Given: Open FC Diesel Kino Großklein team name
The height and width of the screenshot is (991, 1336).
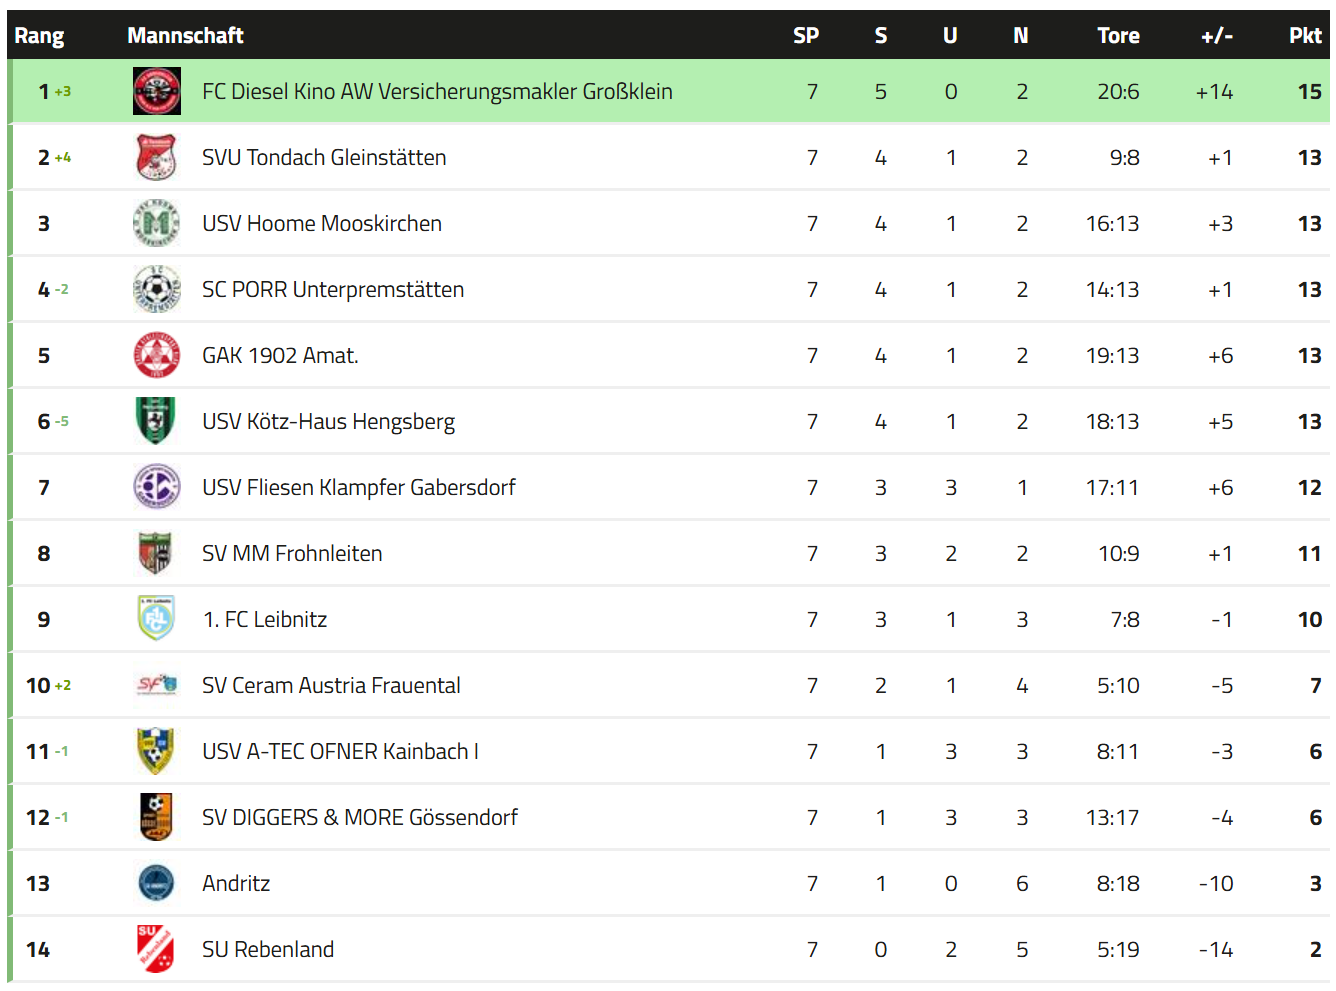Looking at the screenshot, I should pos(437,91).
